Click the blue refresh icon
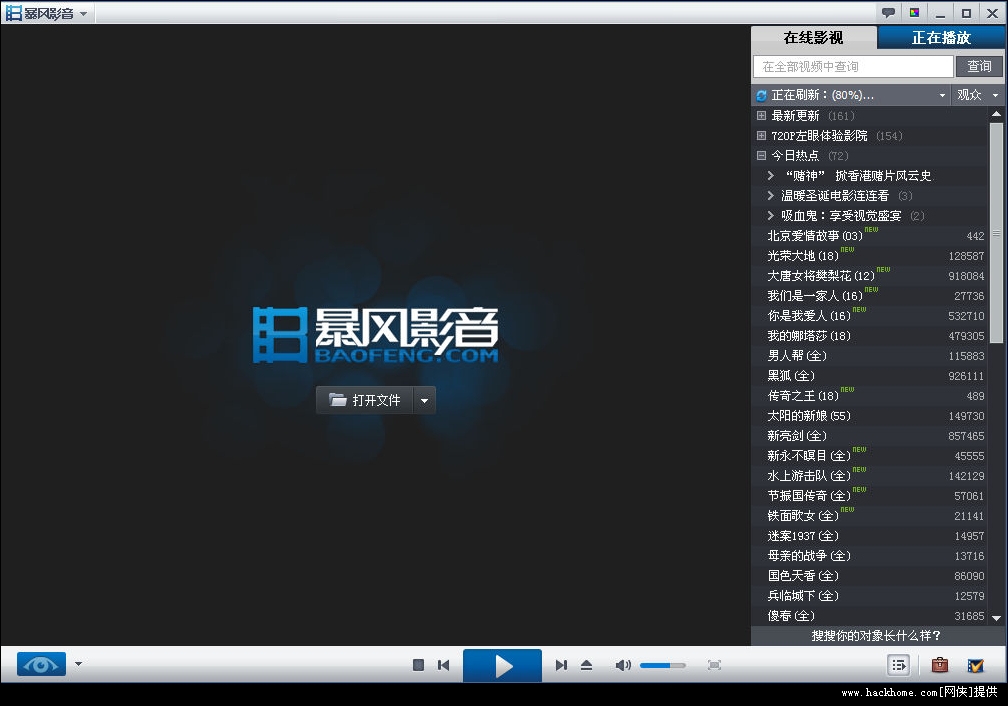 point(761,95)
